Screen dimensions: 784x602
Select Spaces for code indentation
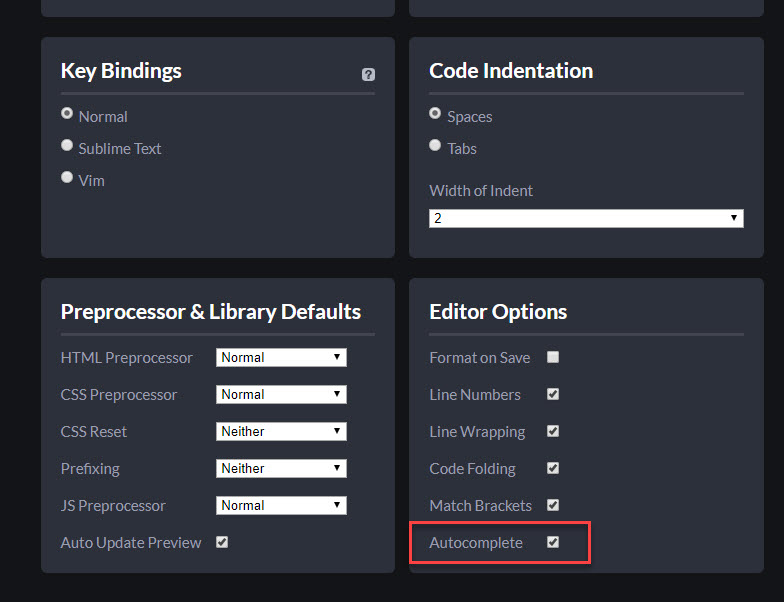[435, 114]
